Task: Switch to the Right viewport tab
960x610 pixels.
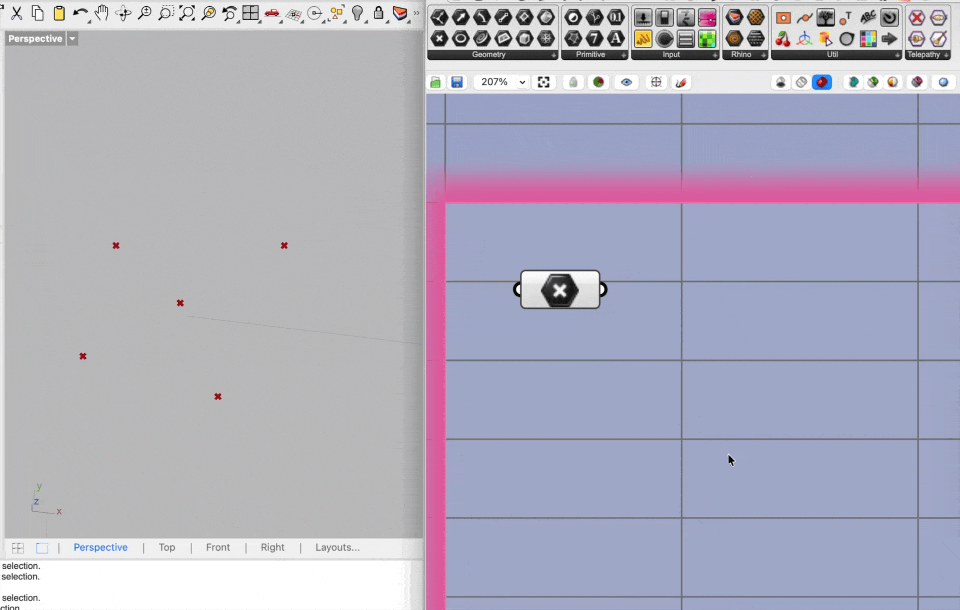Action: [x=272, y=548]
